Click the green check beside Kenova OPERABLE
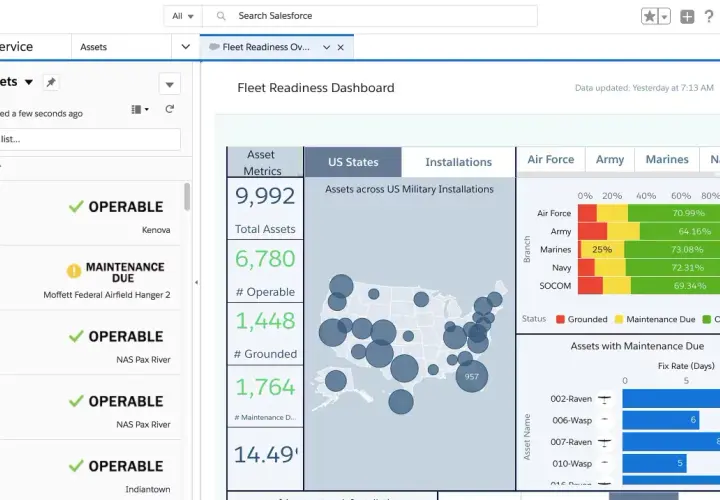This screenshot has height=500, width=720. click(76, 207)
